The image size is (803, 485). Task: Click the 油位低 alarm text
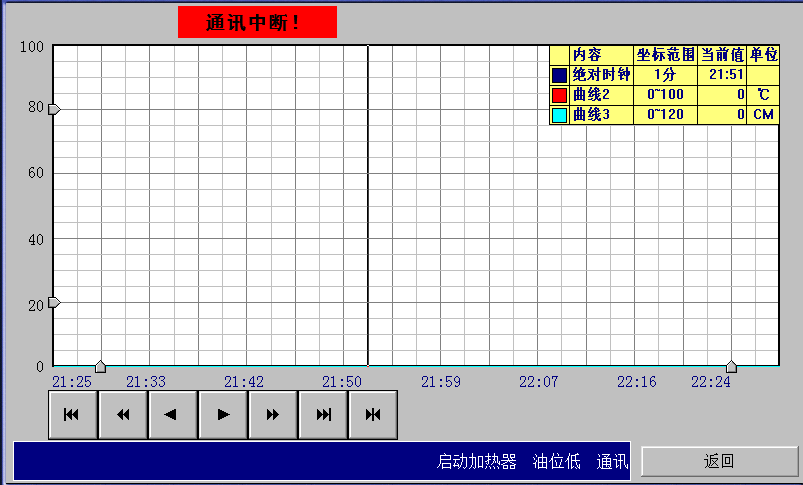point(556,461)
